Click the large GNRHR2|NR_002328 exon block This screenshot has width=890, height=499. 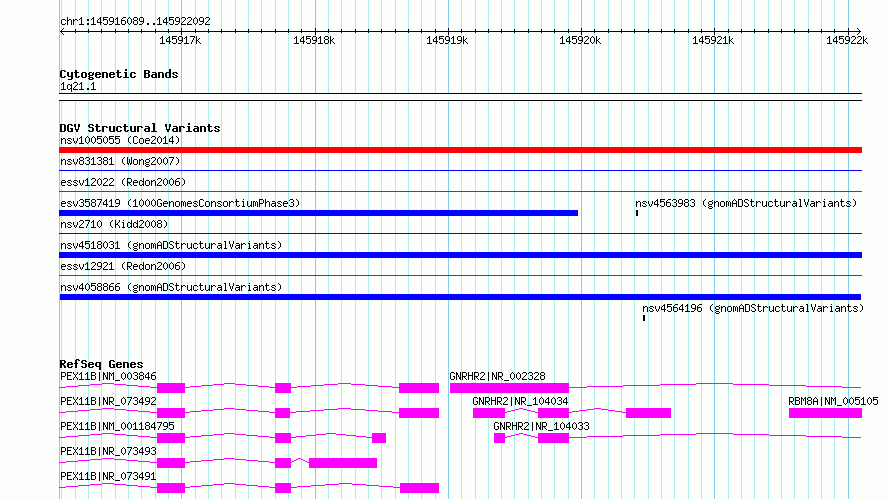pyautogui.click(x=509, y=388)
